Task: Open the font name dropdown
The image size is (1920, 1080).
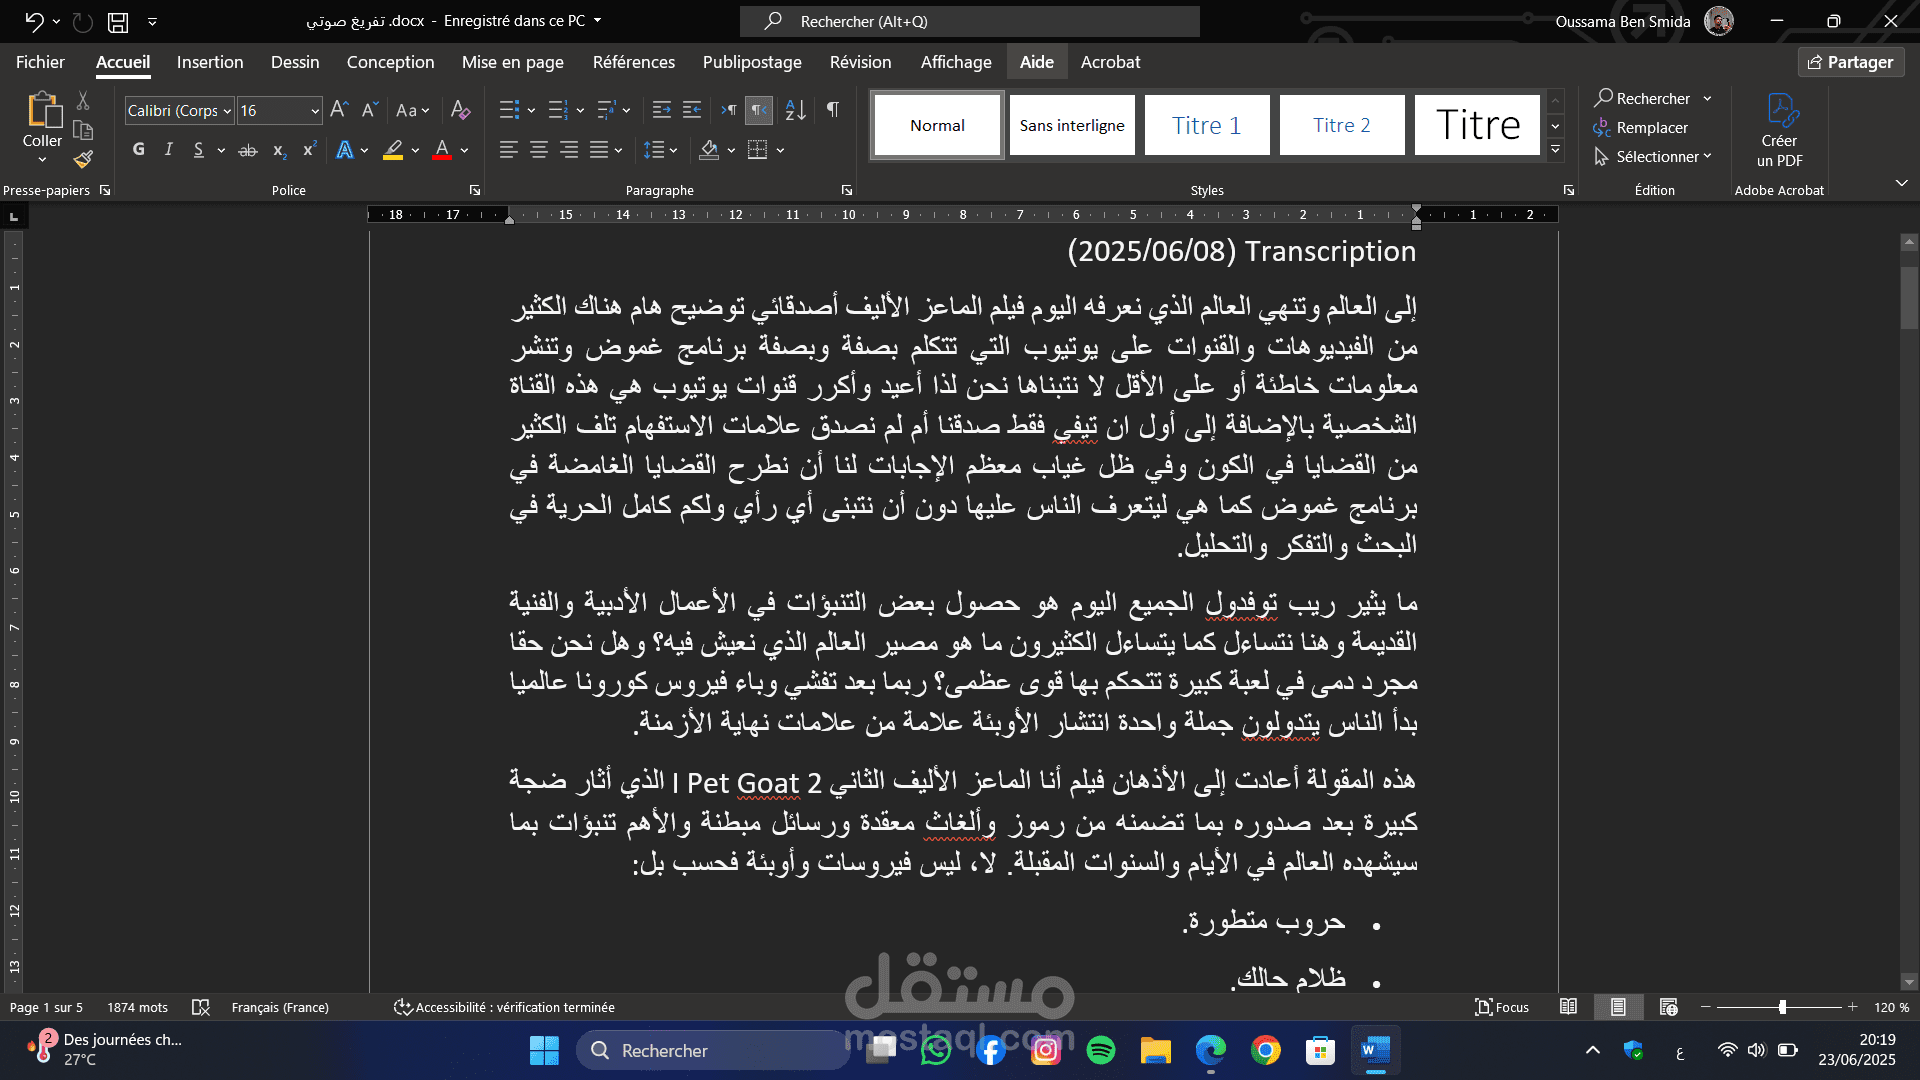Action: point(227,111)
